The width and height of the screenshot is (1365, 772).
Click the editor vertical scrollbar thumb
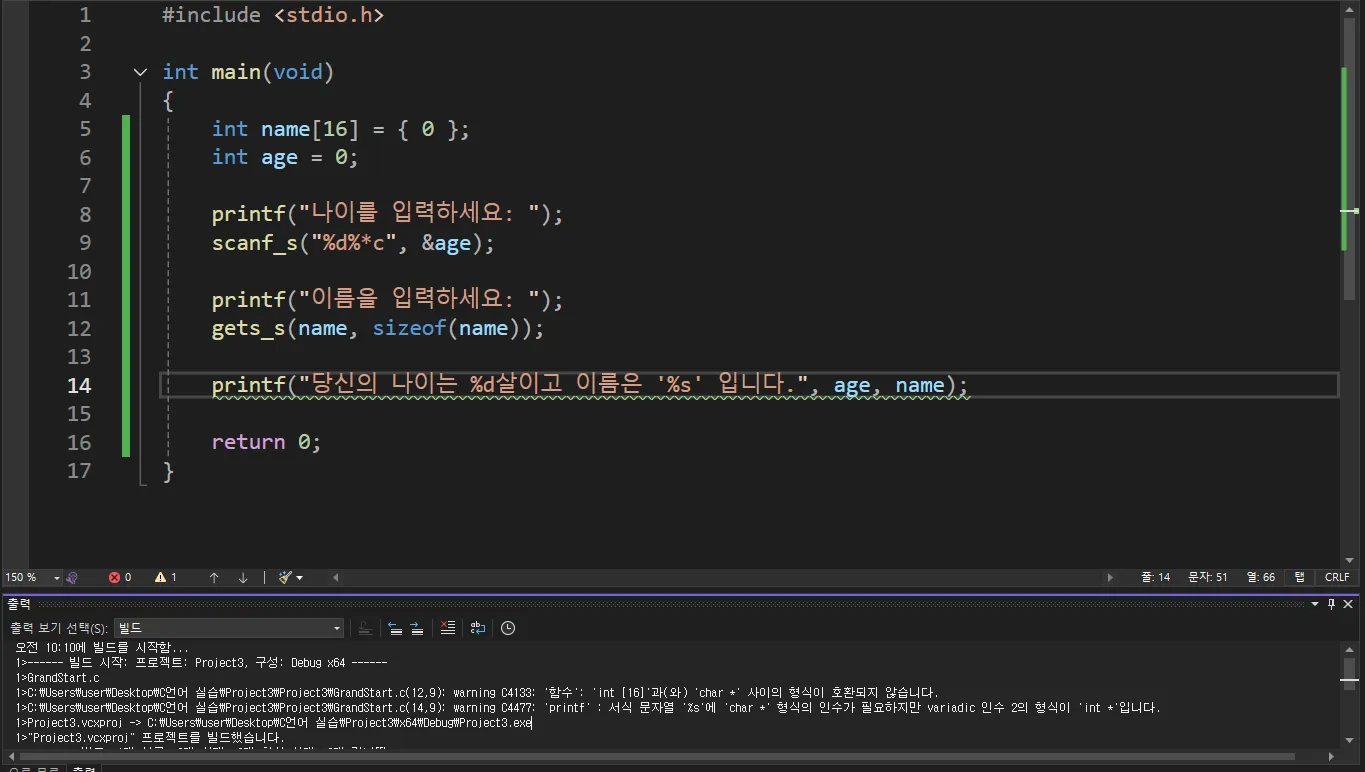pyautogui.click(x=1350, y=160)
